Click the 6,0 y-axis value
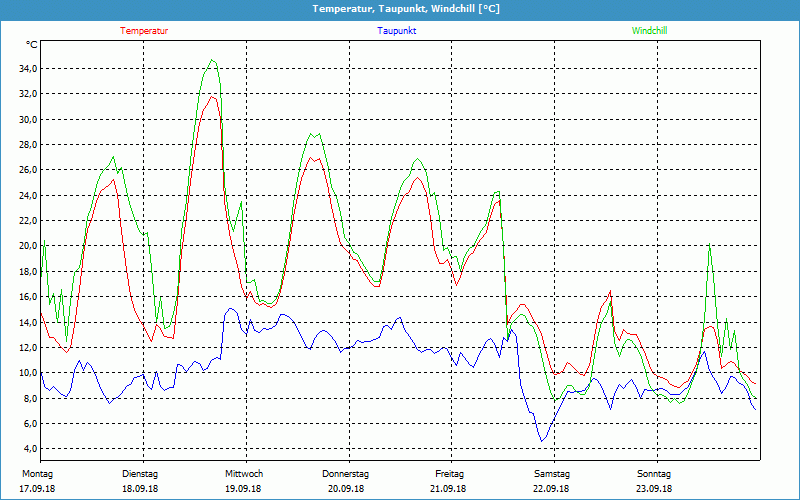The image size is (800, 500). (31, 423)
